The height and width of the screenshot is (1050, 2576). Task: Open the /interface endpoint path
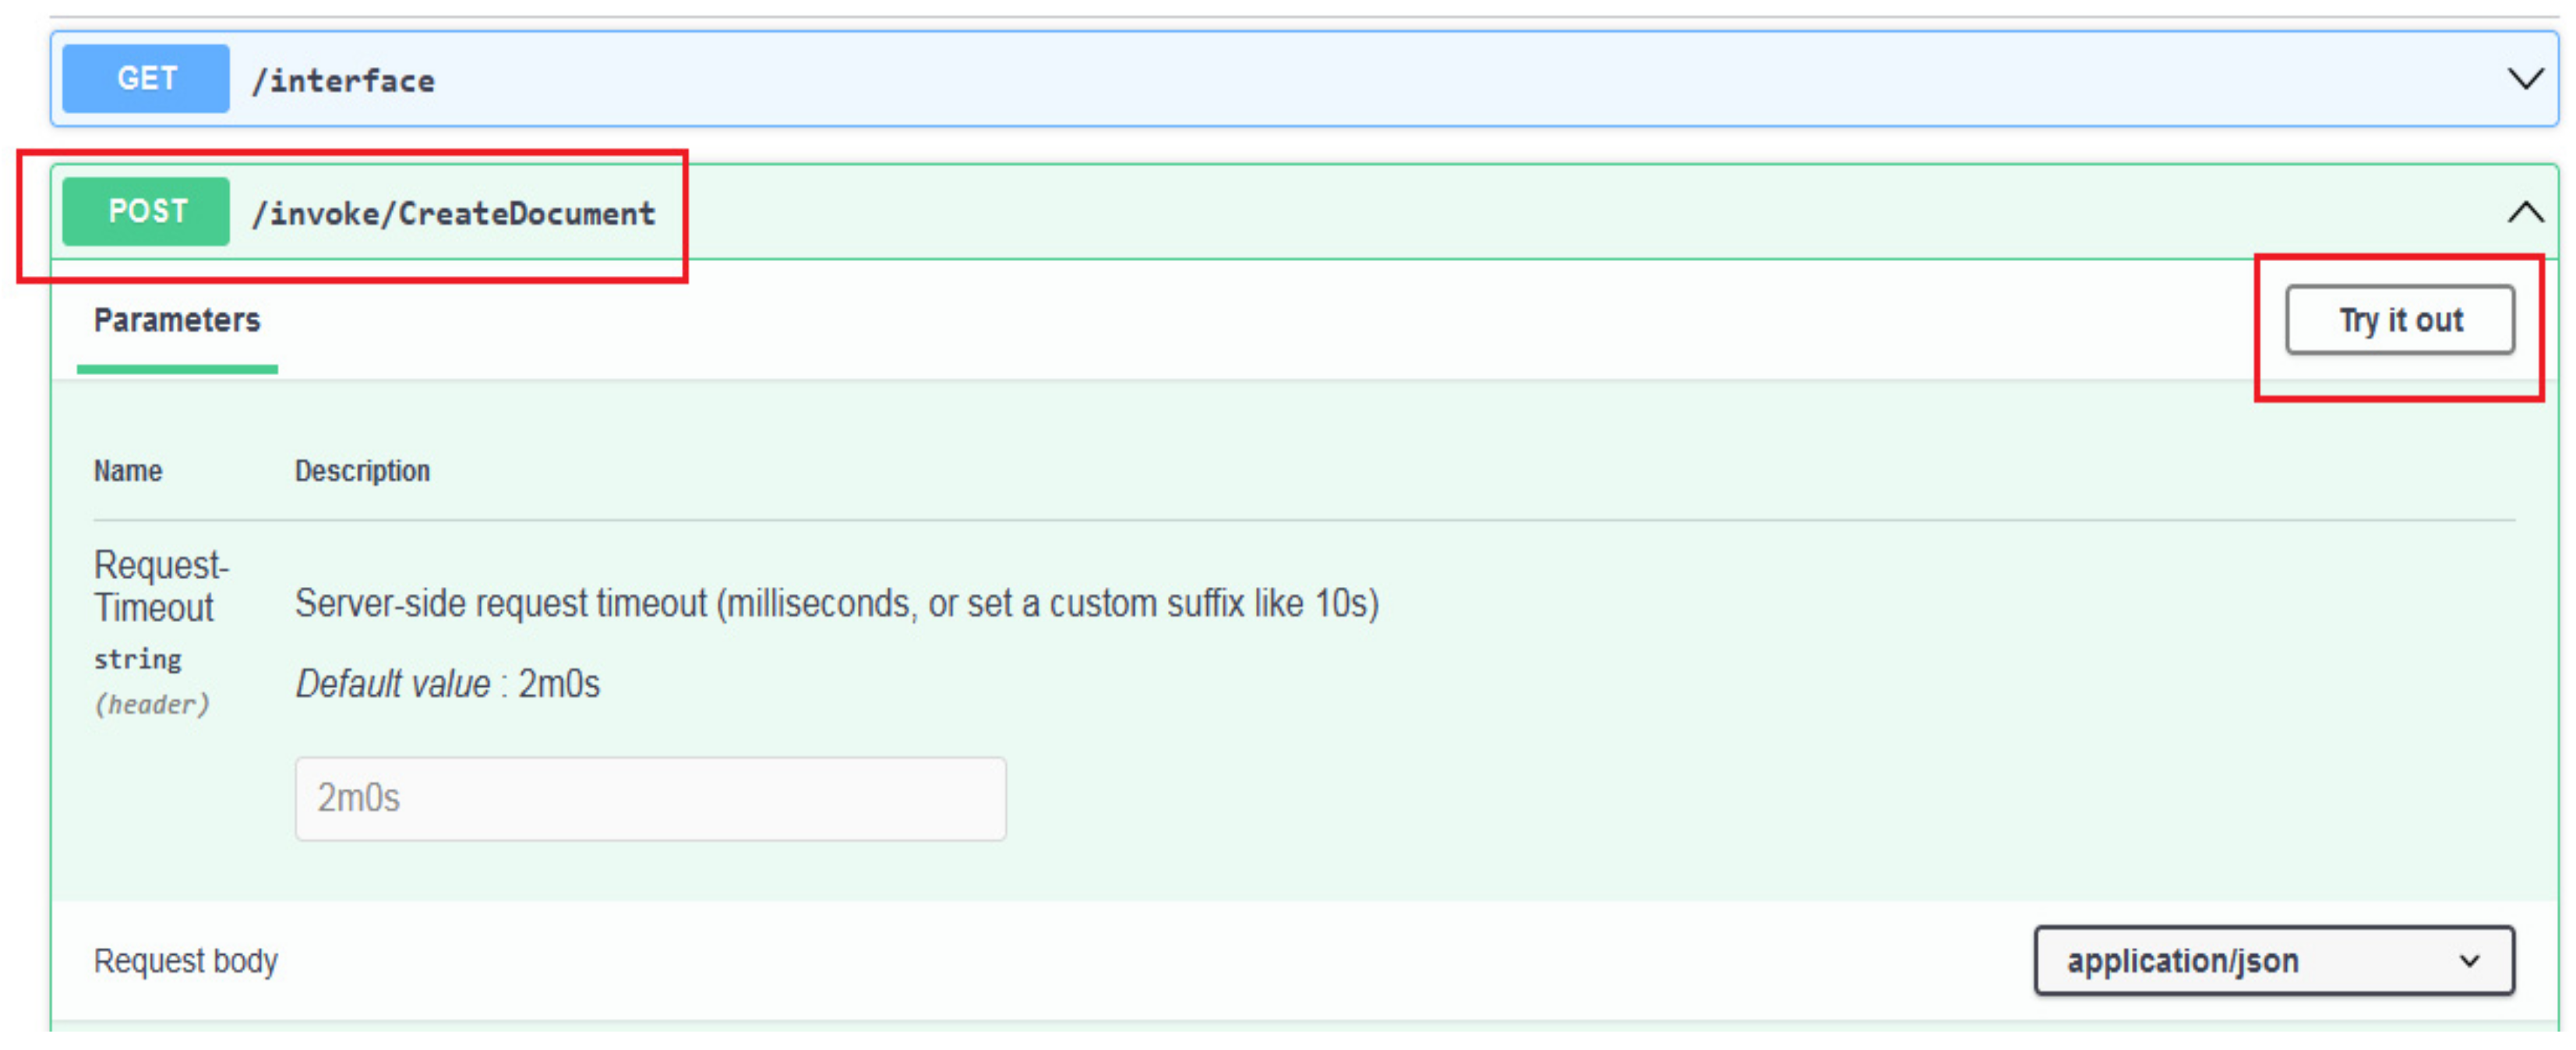(343, 80)
